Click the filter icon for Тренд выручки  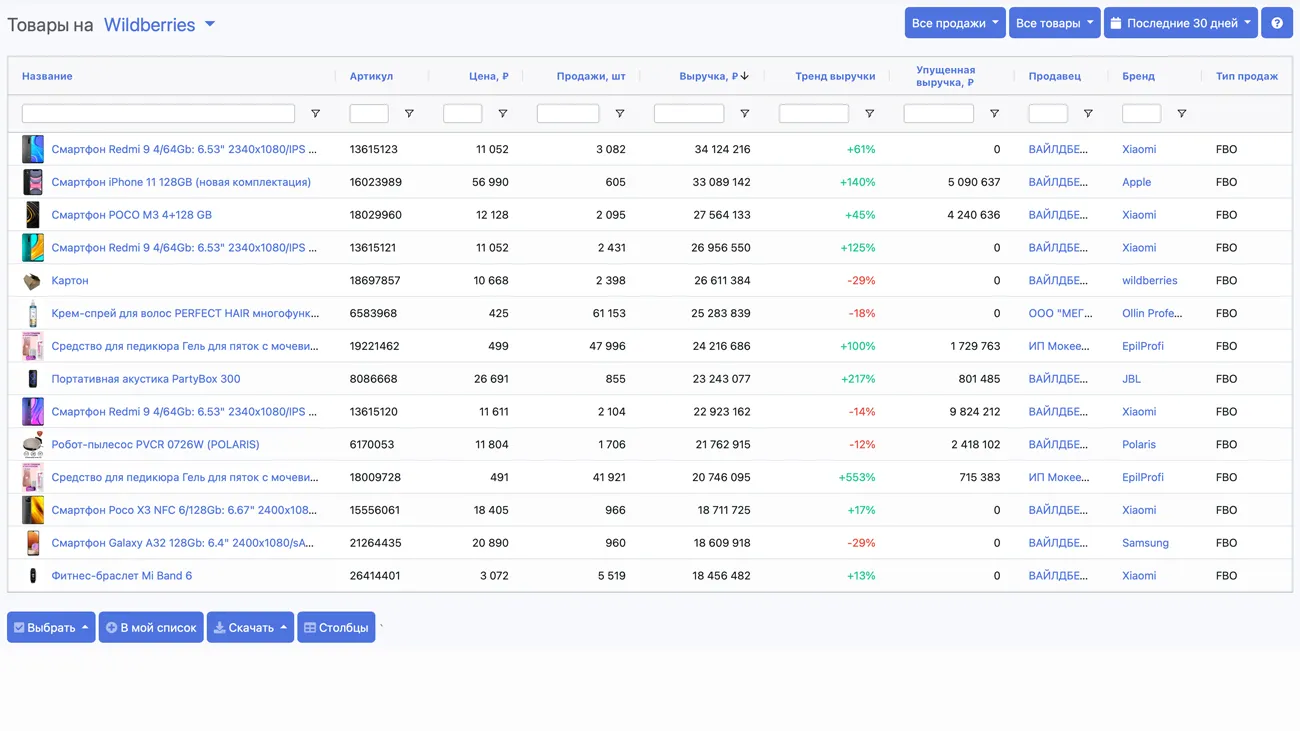pyautogui.click(x=869, y=114)
